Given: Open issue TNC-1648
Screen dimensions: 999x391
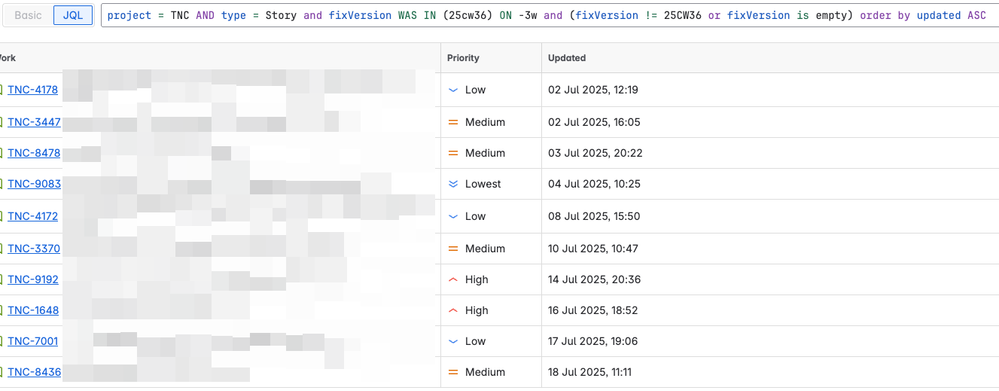Looking at the screenshot, I should 33,310.
